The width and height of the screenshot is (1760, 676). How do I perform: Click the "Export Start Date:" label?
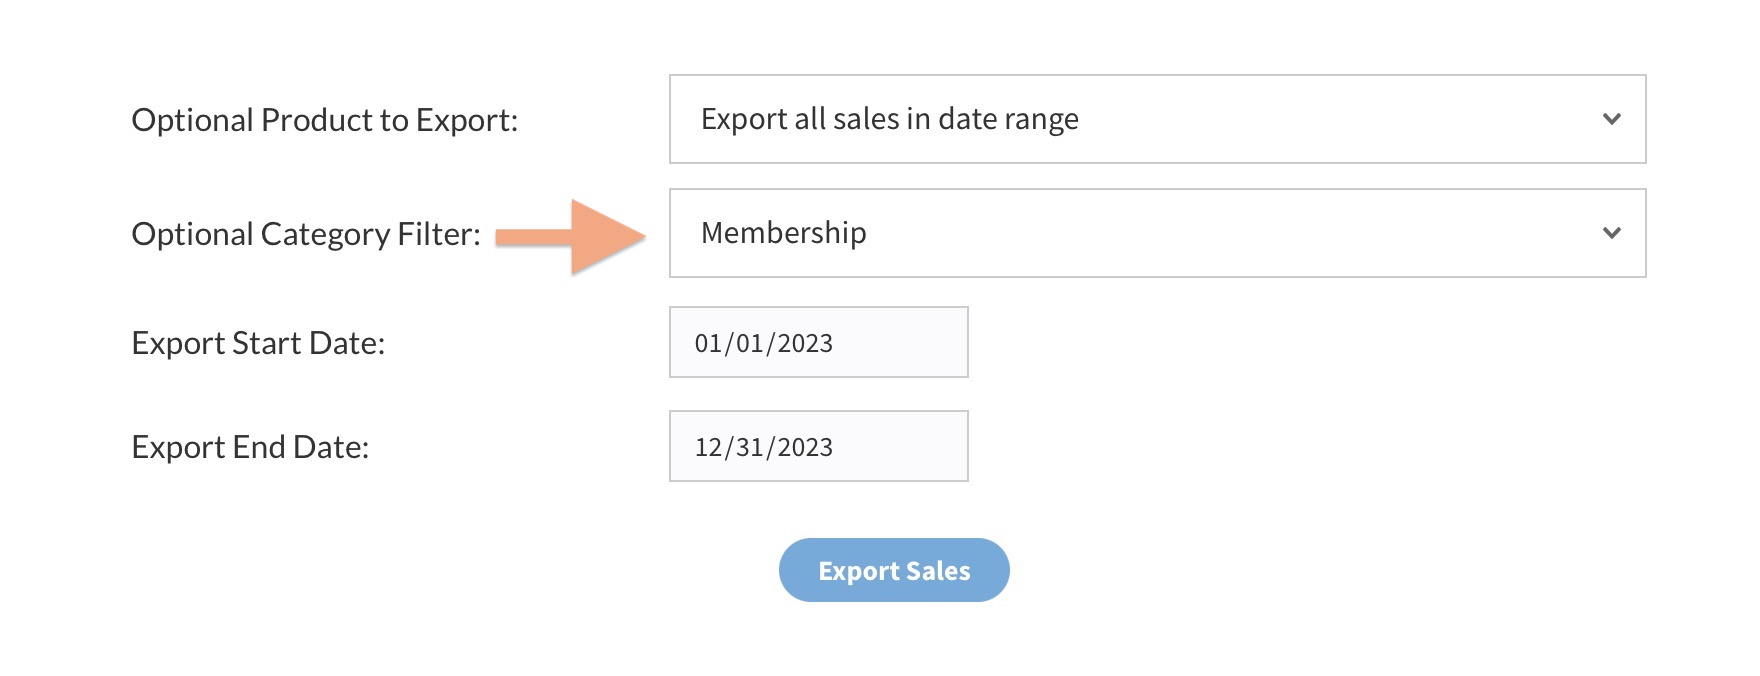(258, 343)
